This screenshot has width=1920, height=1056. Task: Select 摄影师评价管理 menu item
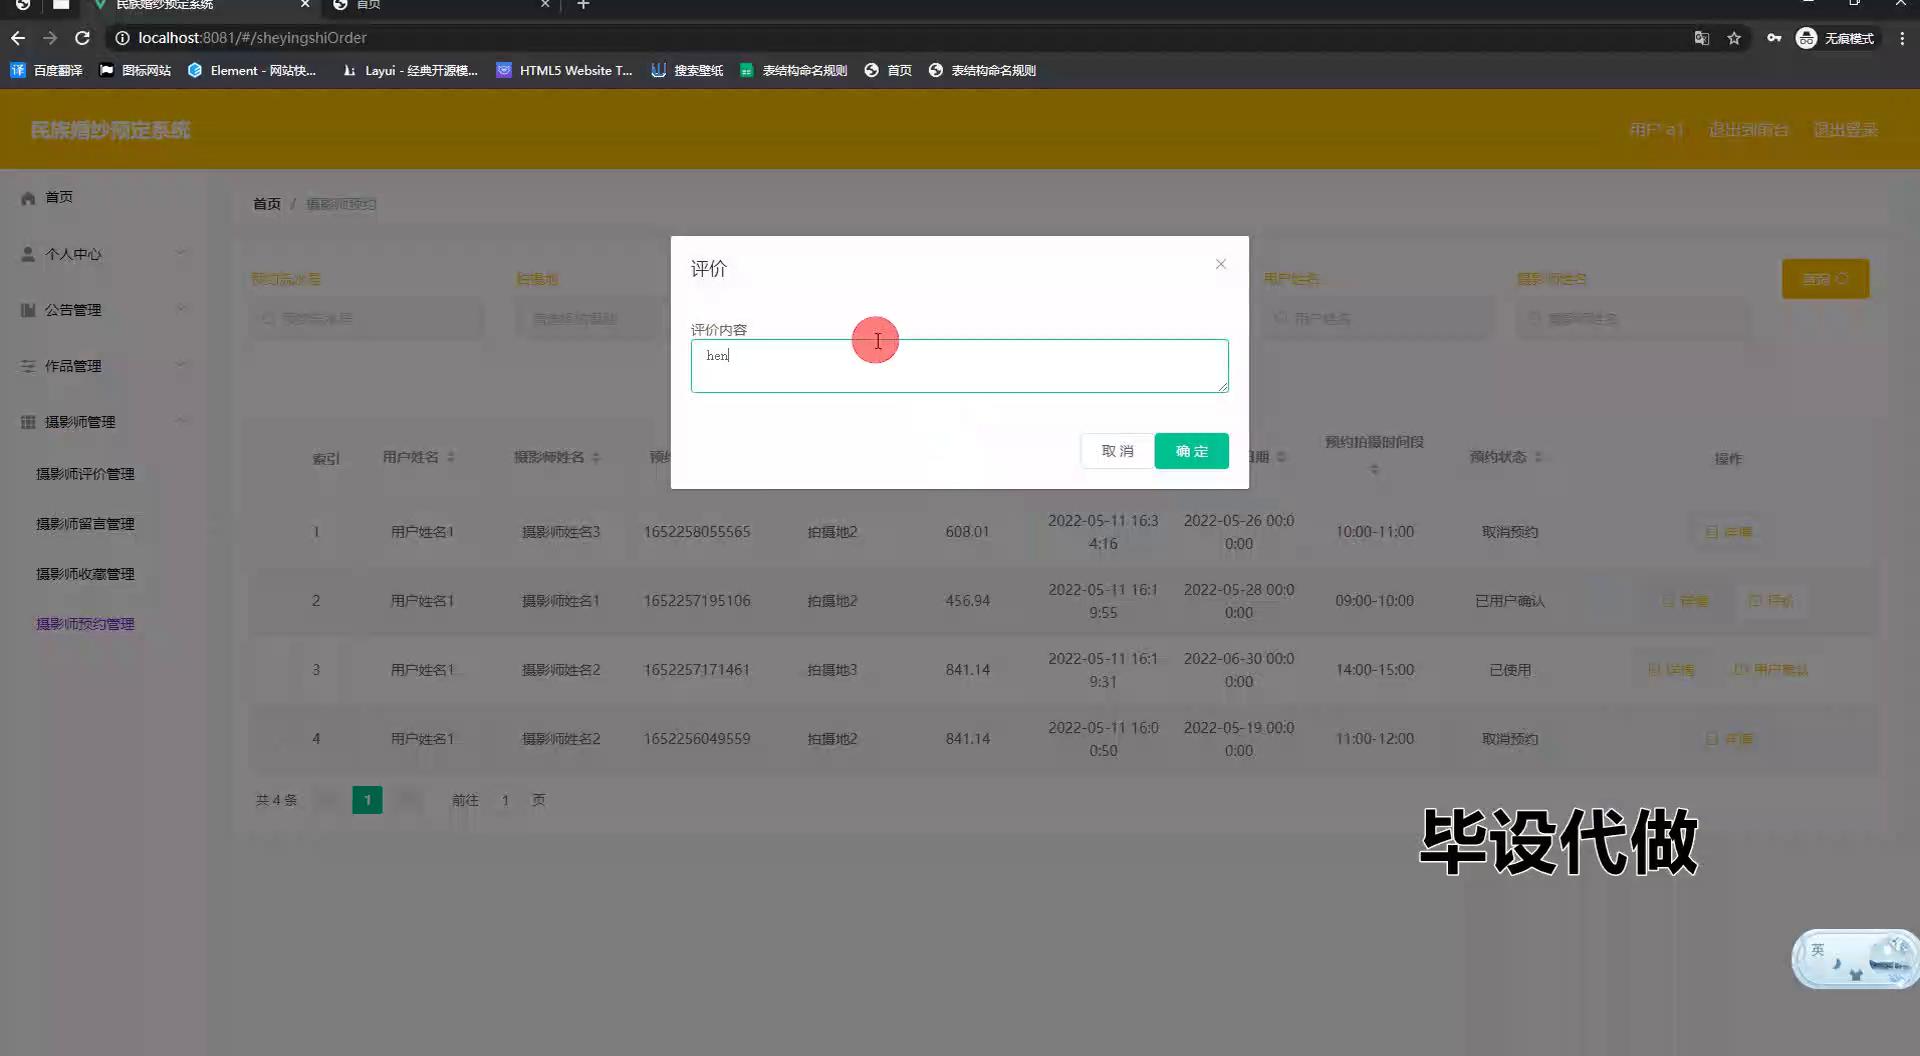[x=85, y=474]
